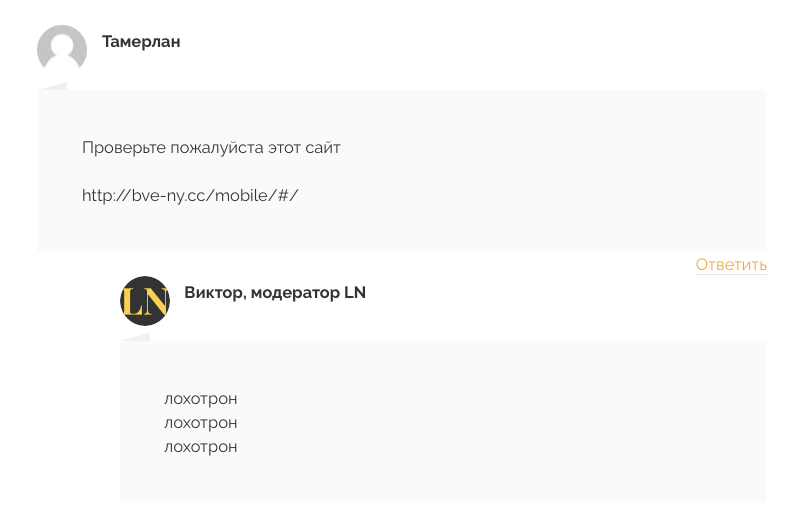Select the Тамерлан author name
Screen dimensions: 798x523
(x=141, y=41)
